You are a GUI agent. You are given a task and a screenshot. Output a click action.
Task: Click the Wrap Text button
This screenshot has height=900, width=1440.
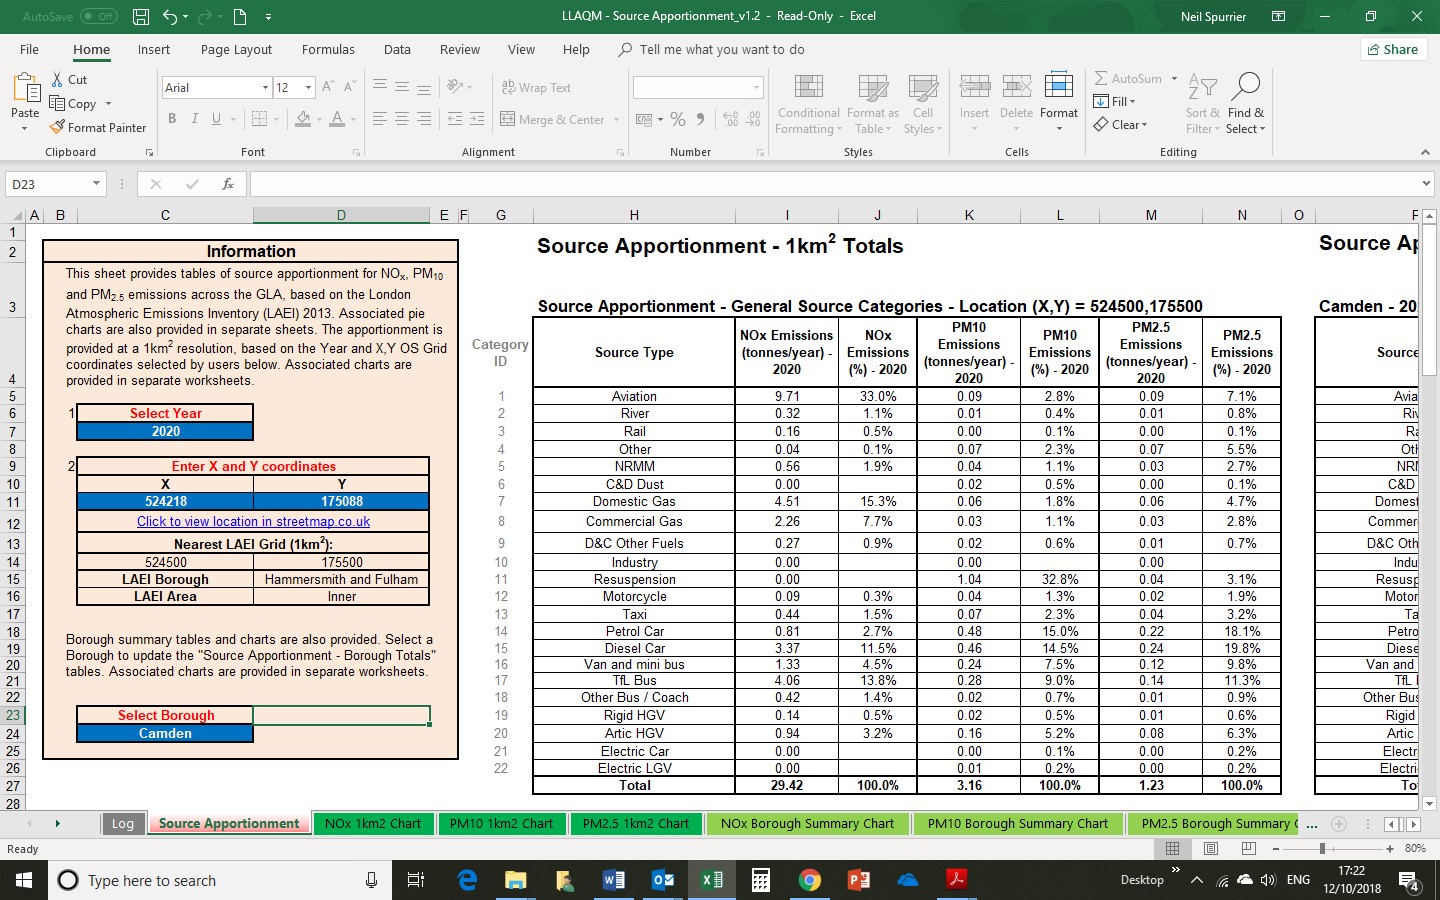click(536, 87)
